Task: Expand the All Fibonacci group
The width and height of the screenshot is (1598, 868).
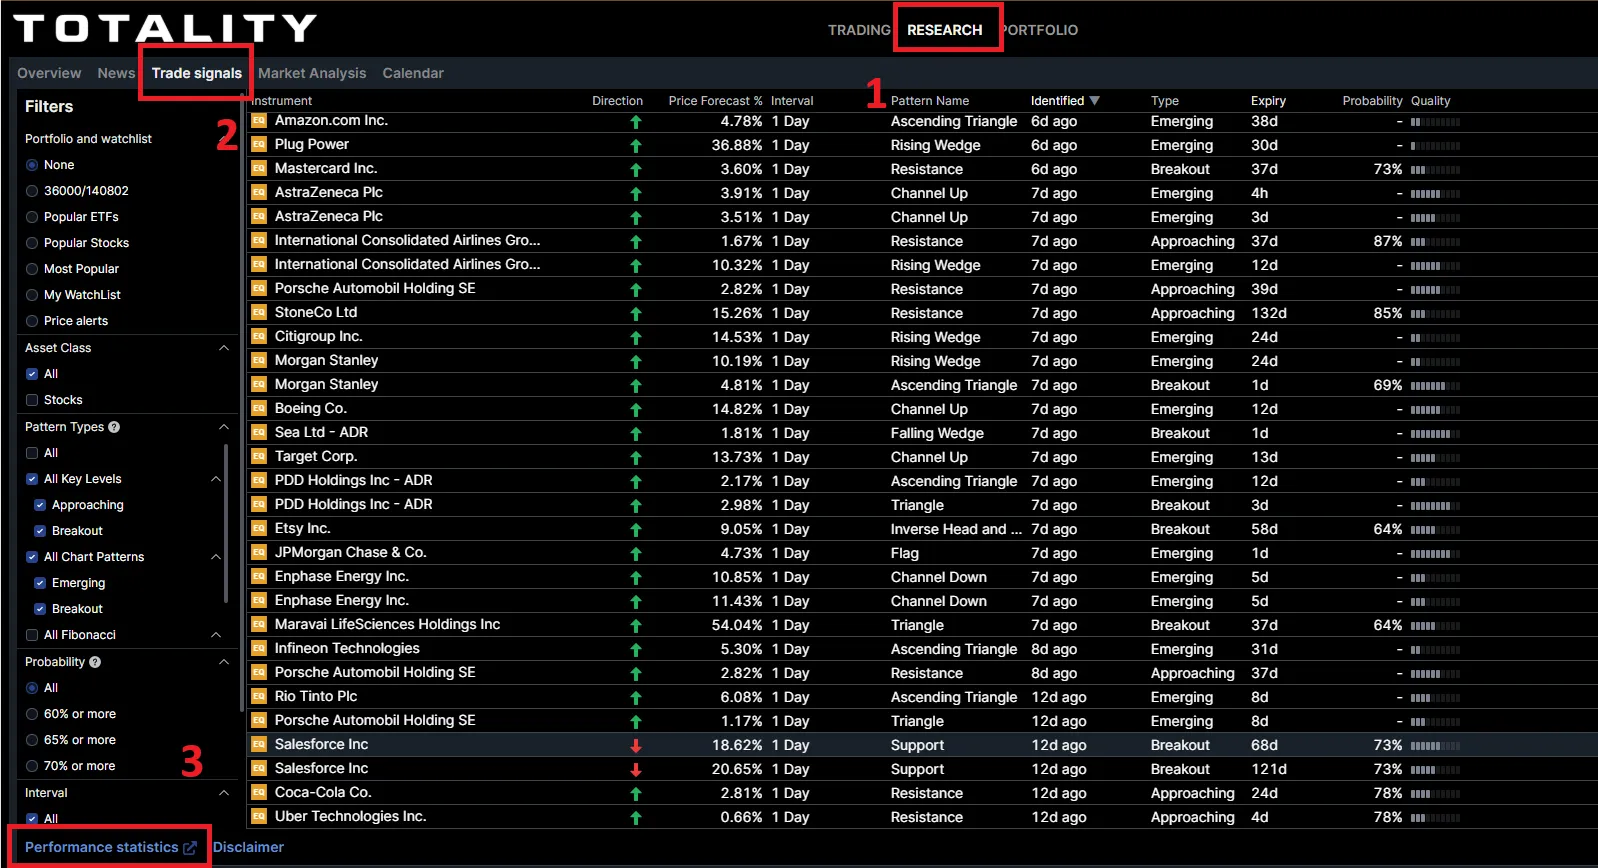Action: pyautogui.click(x=216, y=635)
